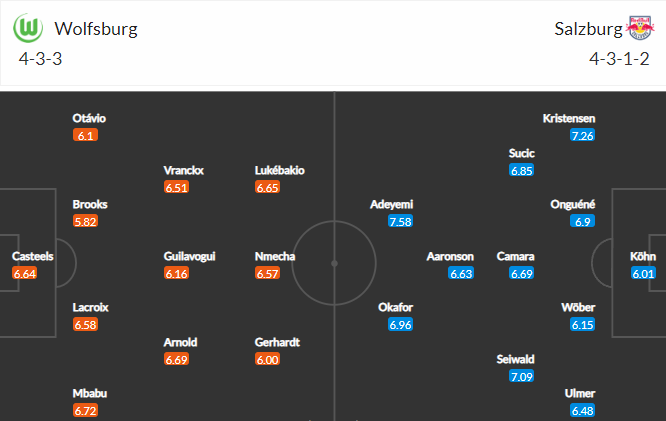Select Seiwald's 7.09 rating badge

pyautogui.click(x=521, y=376)
